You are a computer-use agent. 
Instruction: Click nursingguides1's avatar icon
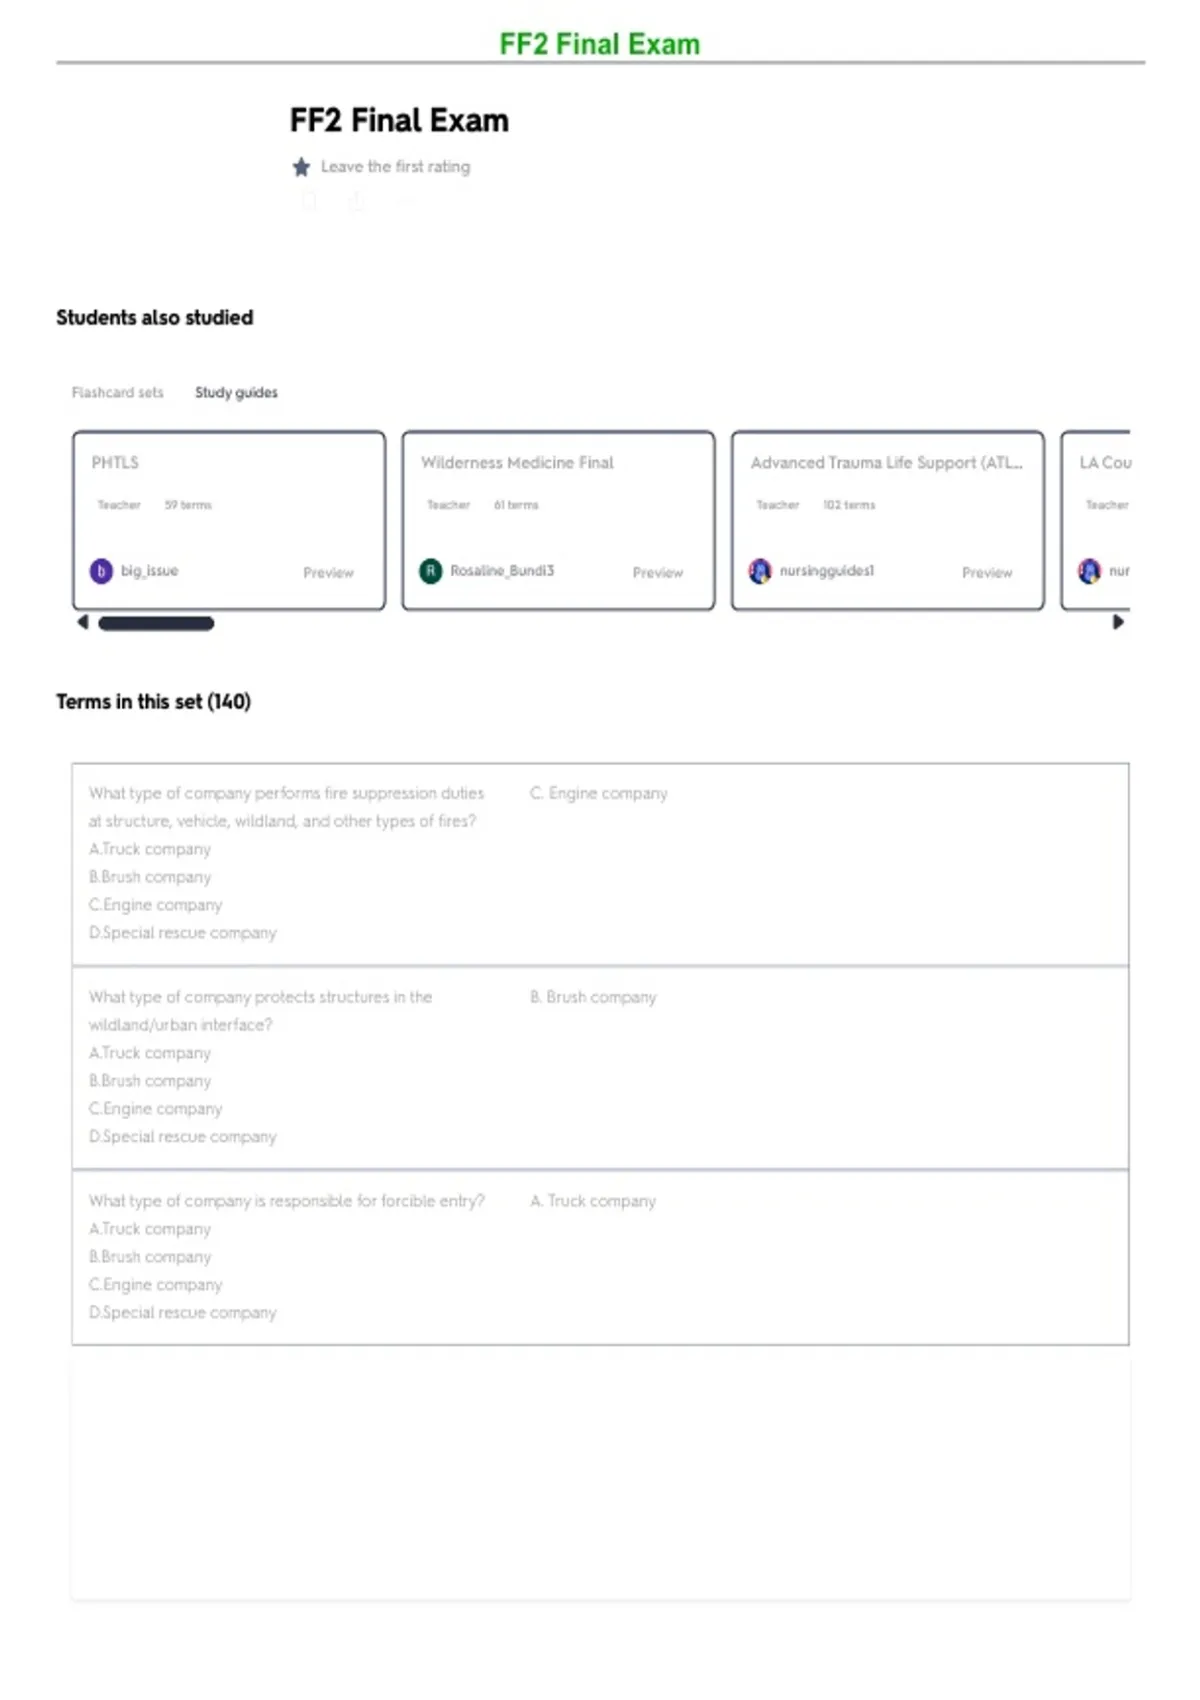click(760, 571)
